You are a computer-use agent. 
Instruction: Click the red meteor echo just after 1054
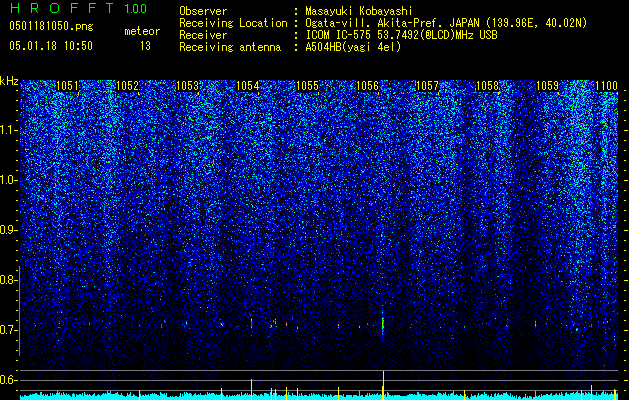point(252,323)
